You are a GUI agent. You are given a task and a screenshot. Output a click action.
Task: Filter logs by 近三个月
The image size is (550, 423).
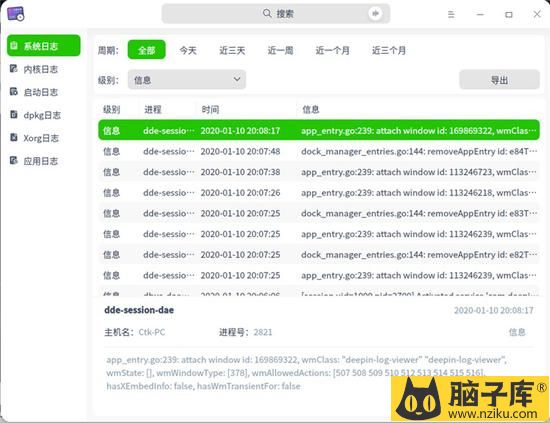point(389,51)
